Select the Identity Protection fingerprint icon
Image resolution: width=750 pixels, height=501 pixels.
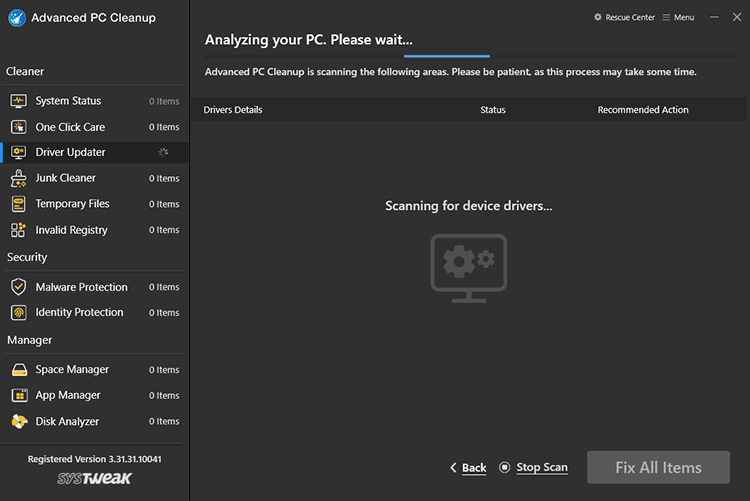click(x=18, y=312)
